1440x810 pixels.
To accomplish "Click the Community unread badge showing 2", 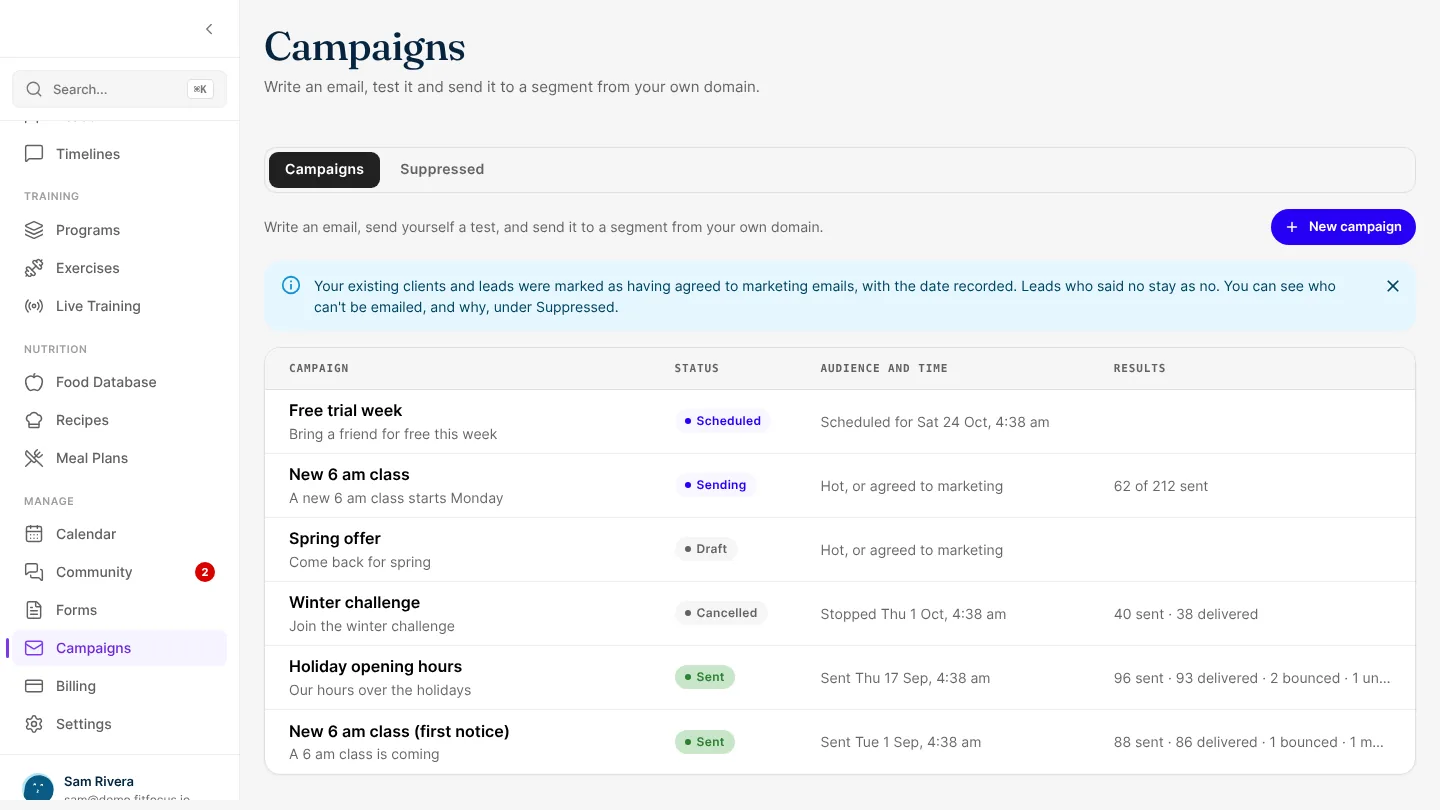I will tap(205, 572).
